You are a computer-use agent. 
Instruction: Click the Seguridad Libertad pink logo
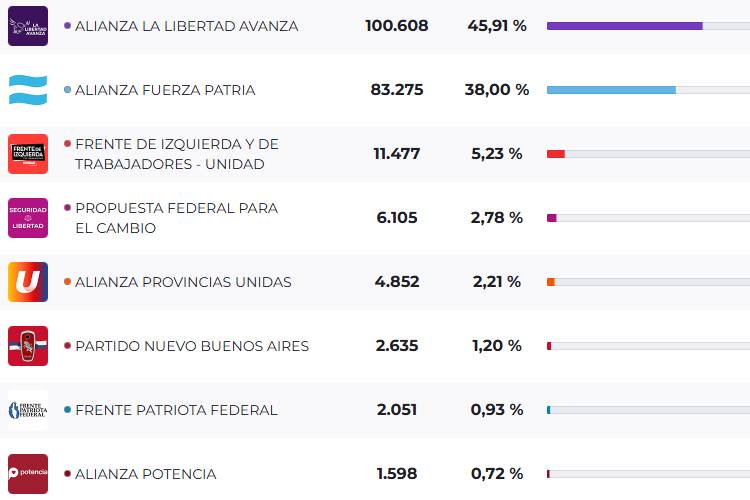coord(27,218)
